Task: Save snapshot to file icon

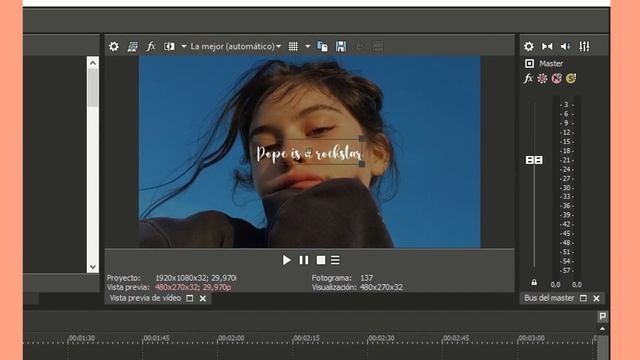Action: point(341,47)
